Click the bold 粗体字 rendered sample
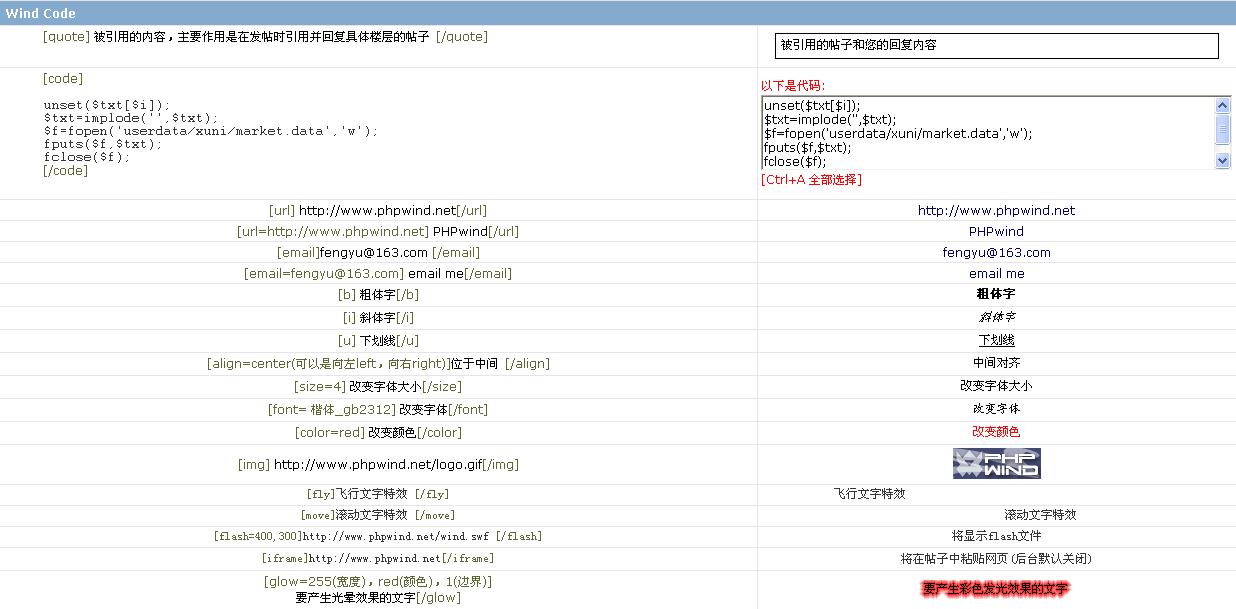Viewport: 1236px width, 609px height. (x=996, y=295)
